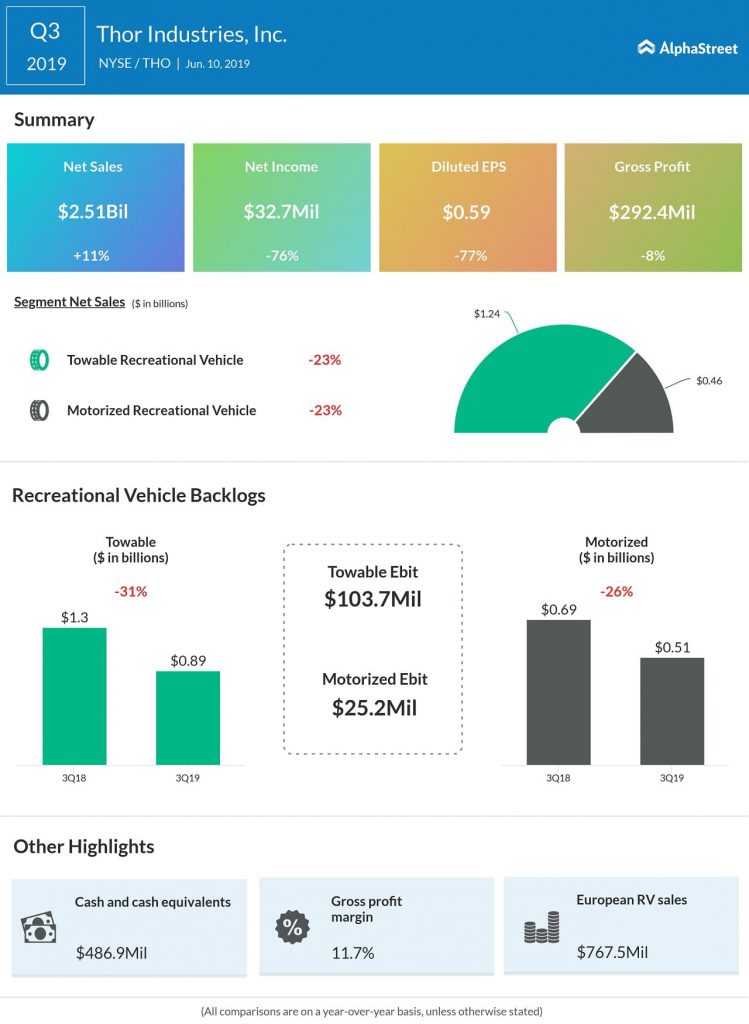Image resolution: width=749 pixels, height=1024 pixels.
Task: Click the $0.59 diluted EPS value
Action: pos(466,212)
